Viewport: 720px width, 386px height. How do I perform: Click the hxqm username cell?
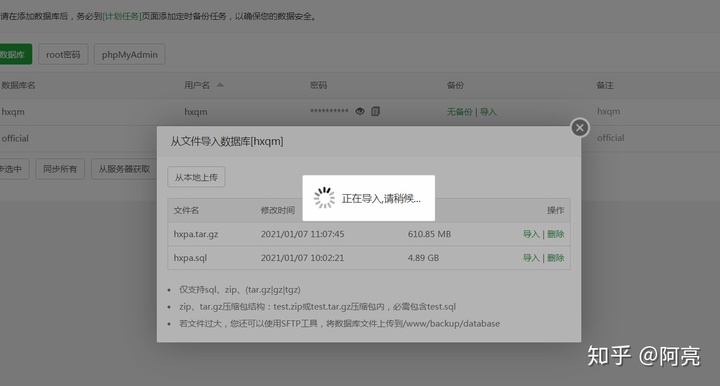pos(196,112)
